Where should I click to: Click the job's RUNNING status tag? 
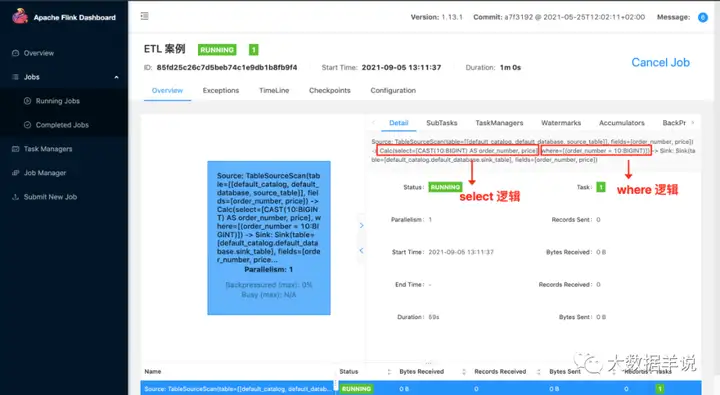point(217,50)
